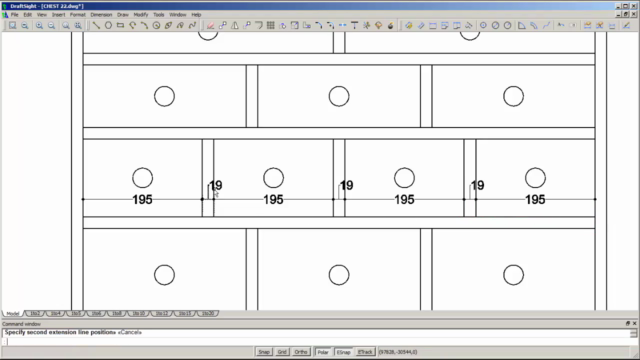Click the grid Pattern tool icon

pos(271,25)
